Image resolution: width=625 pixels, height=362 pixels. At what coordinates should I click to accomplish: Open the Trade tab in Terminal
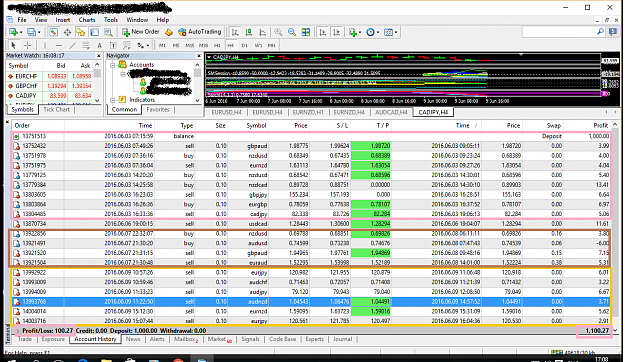tap(25, 339)
